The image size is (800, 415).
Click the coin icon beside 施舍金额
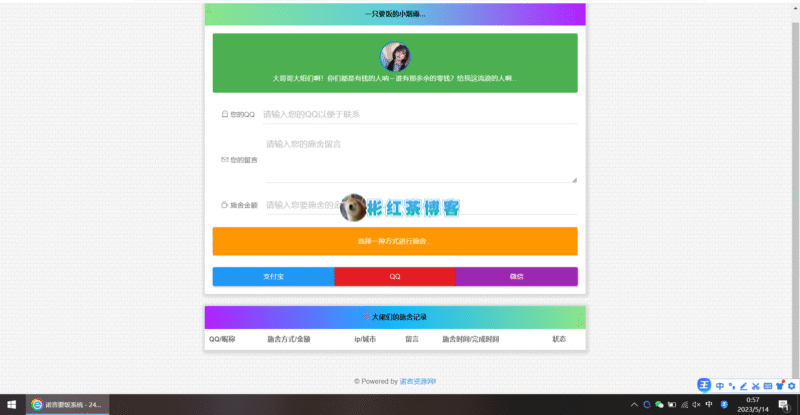(224, 205)
